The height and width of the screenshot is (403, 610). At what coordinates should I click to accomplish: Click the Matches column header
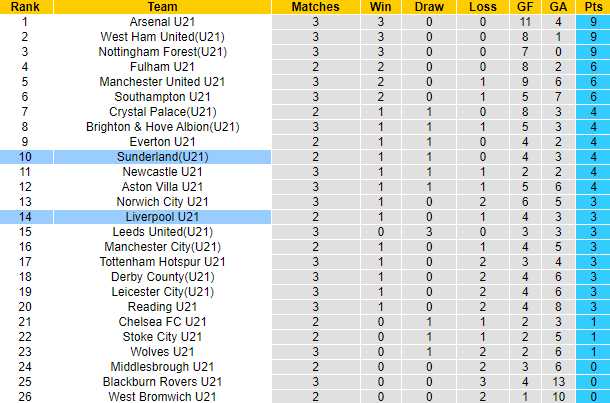coord(315,6)
